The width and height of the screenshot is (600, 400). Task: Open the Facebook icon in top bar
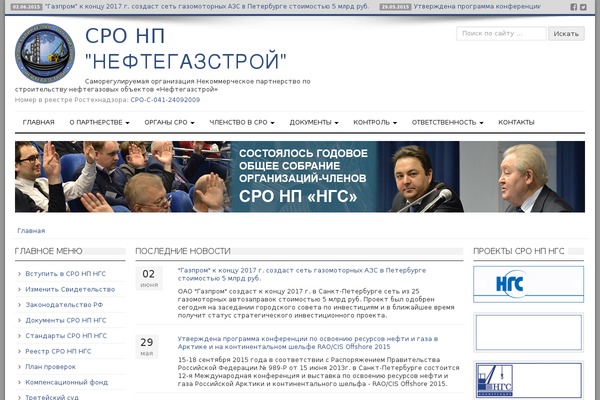[574, 7]
